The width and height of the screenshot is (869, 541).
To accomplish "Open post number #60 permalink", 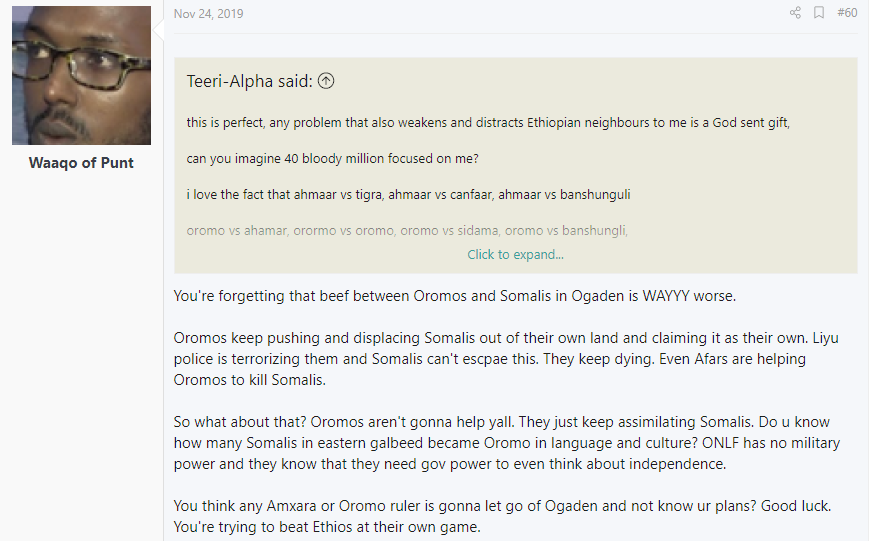I will (847, 13).
